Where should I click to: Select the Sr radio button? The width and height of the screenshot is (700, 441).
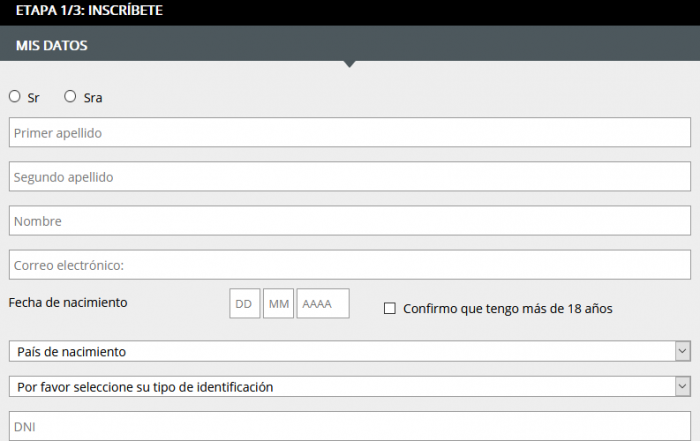click(15, 96)
